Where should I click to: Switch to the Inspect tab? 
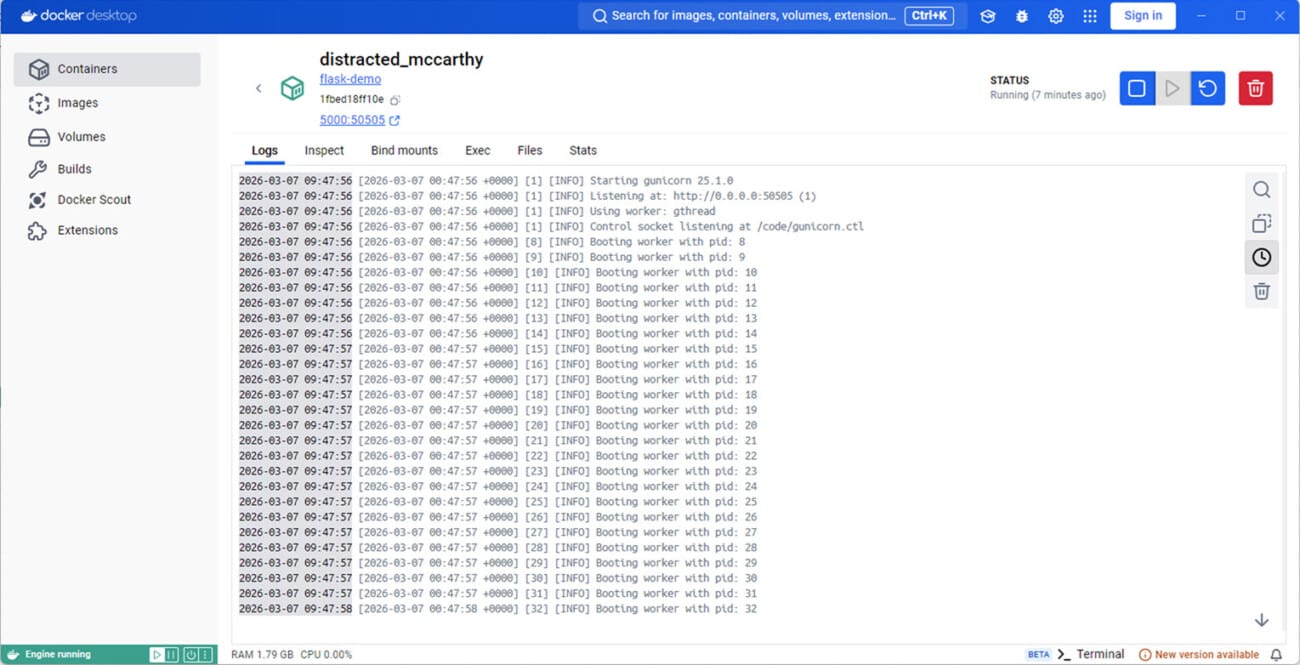pyautogui.click(x=323, y=151)
